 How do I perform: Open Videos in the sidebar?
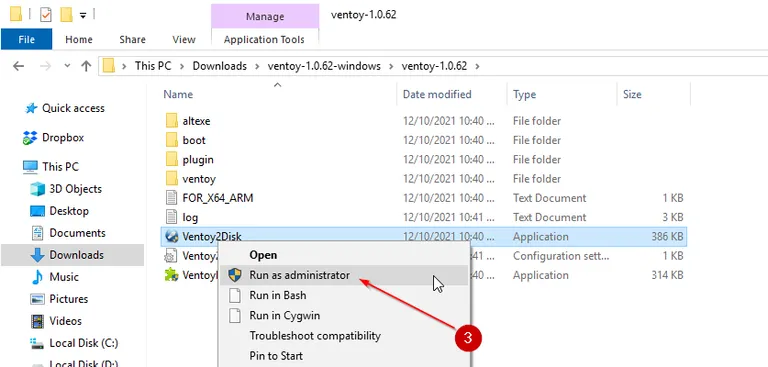click(x=65, y=321)
